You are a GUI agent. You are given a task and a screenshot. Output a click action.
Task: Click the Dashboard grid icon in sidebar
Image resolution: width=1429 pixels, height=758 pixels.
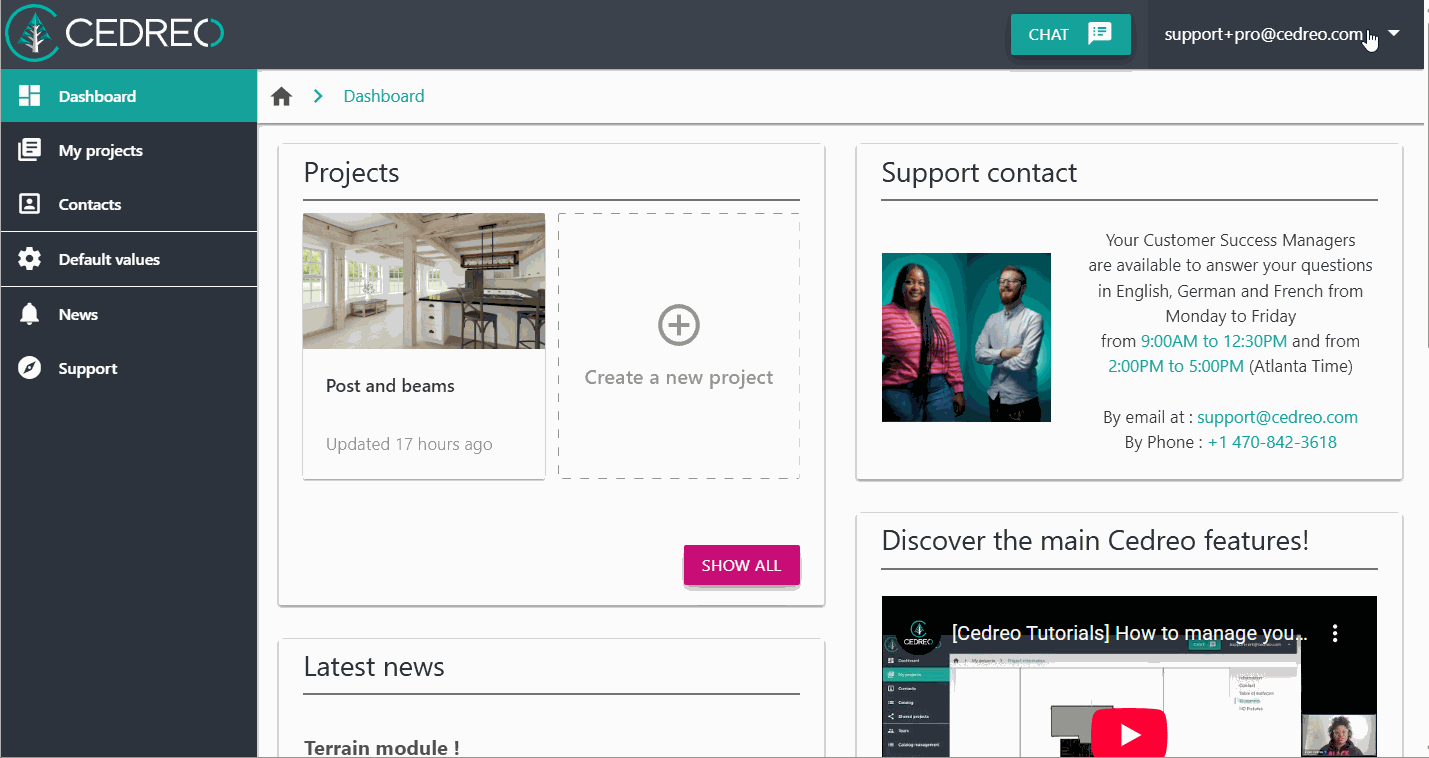(30, 96)
